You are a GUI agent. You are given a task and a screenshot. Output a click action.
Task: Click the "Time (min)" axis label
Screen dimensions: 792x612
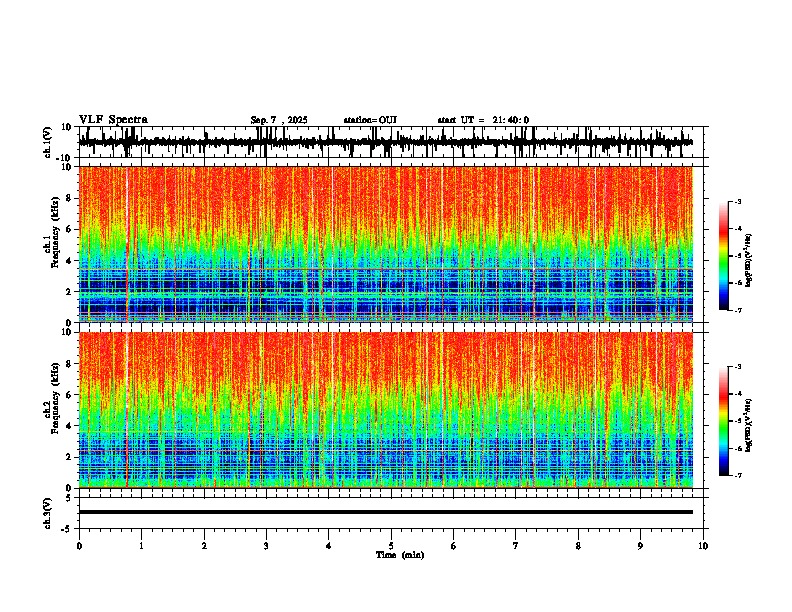pos(400,555)
